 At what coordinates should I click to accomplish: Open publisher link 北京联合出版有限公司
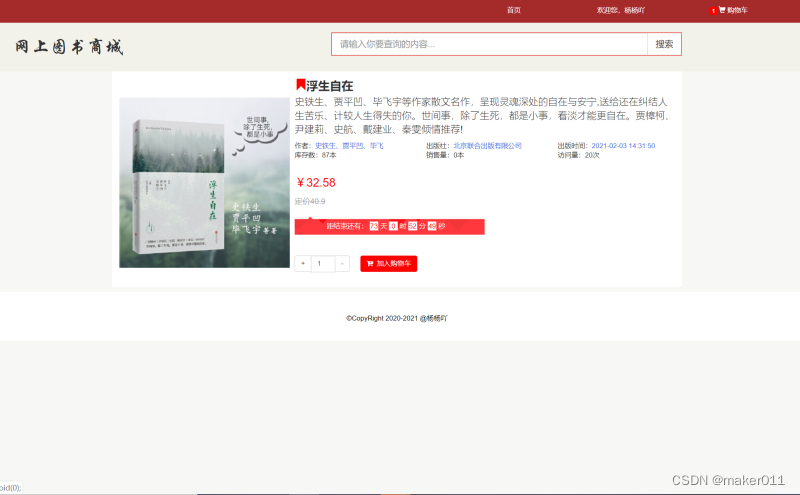[488, 146]
